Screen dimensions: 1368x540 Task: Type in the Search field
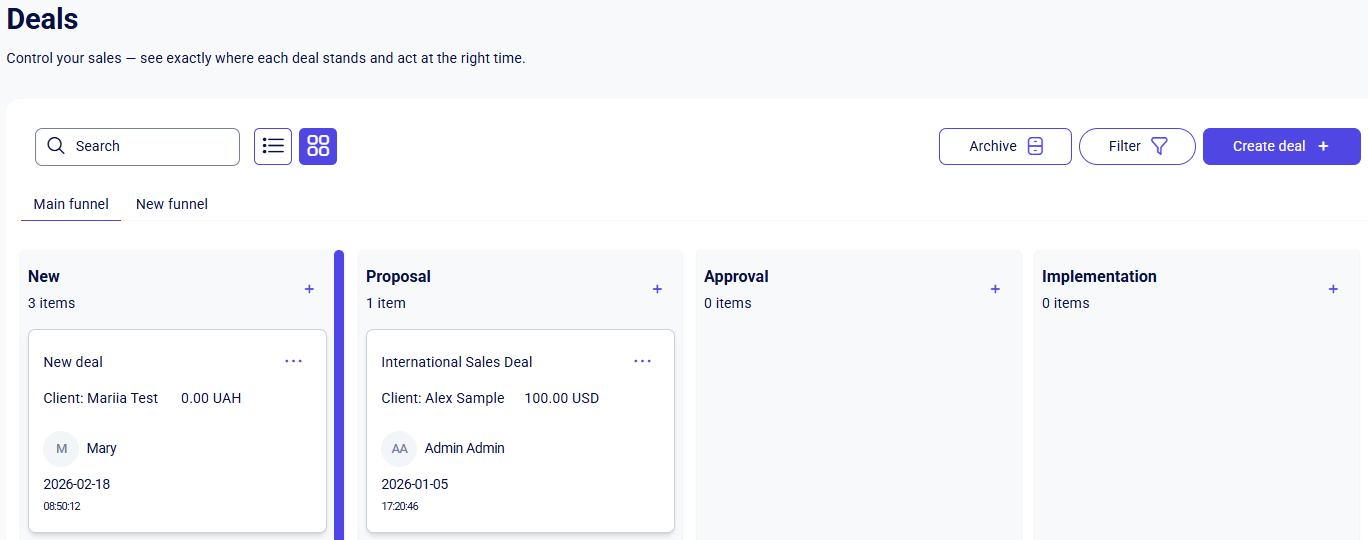(150, 146)
